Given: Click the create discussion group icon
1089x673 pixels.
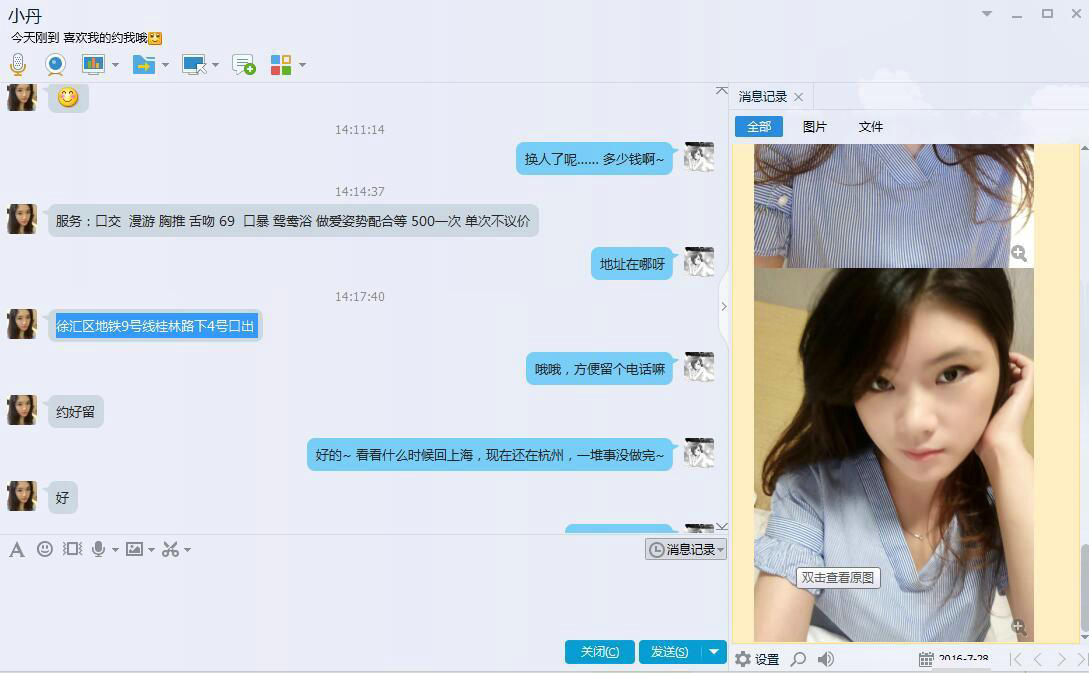Looking at the screenshot, I should click(x=243, y=65).
